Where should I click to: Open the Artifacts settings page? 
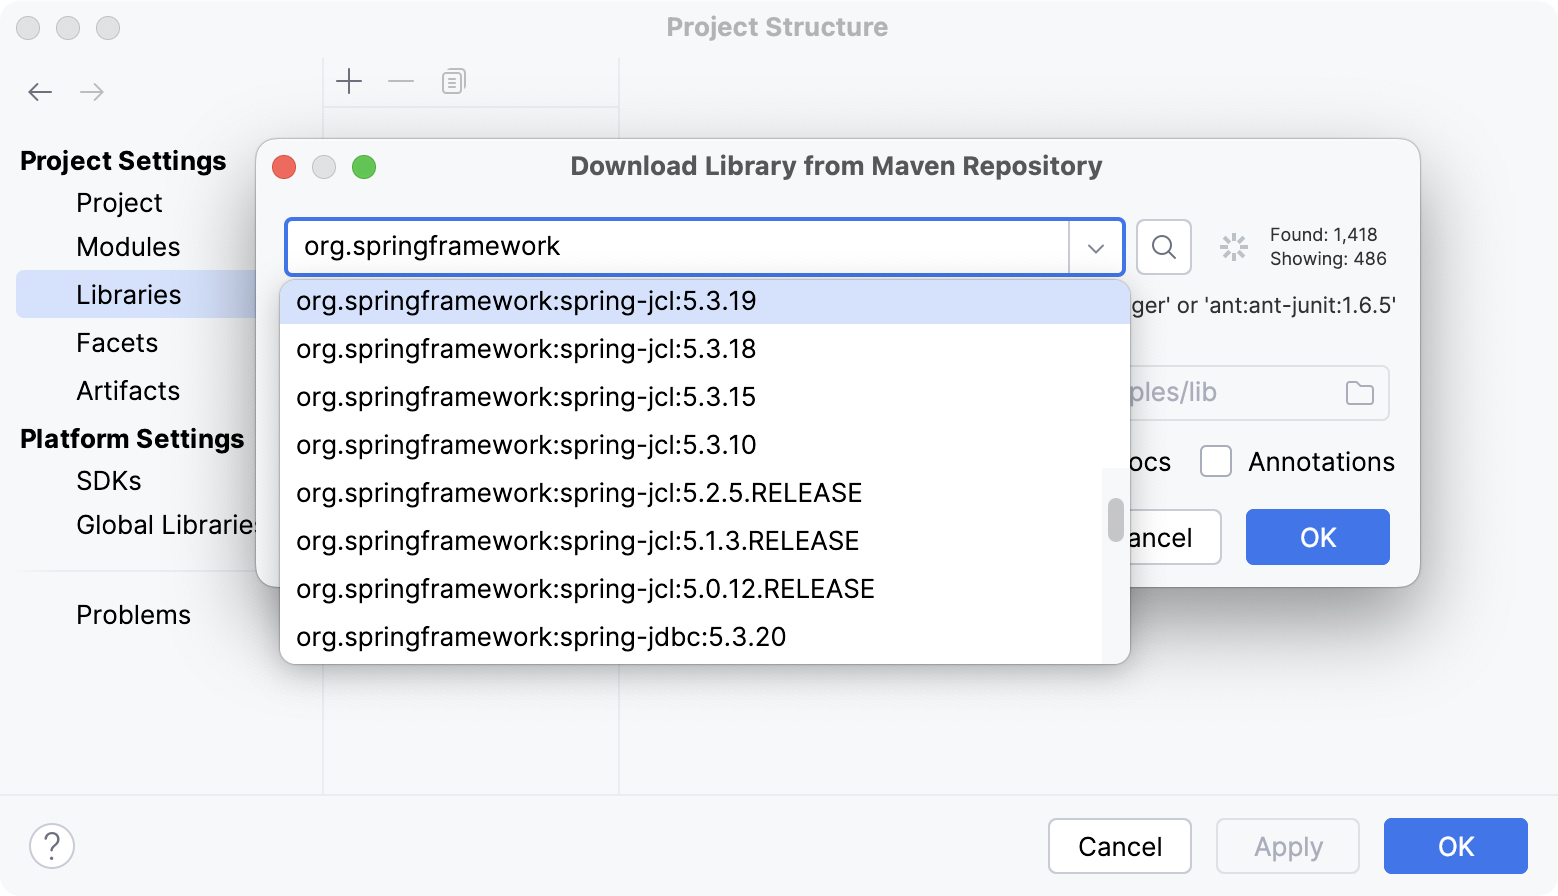(x=128, y=390)
